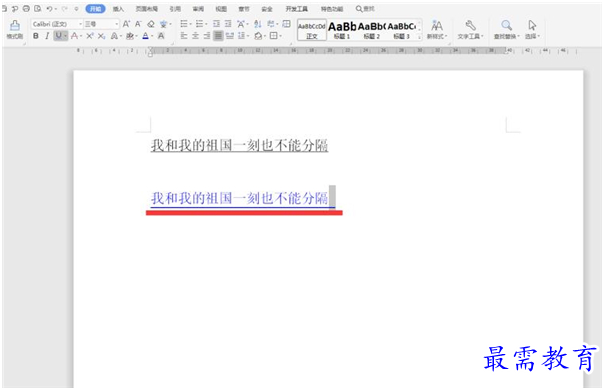
Task: Switch to the 页面布局 tab
Action: pos(147,8)
